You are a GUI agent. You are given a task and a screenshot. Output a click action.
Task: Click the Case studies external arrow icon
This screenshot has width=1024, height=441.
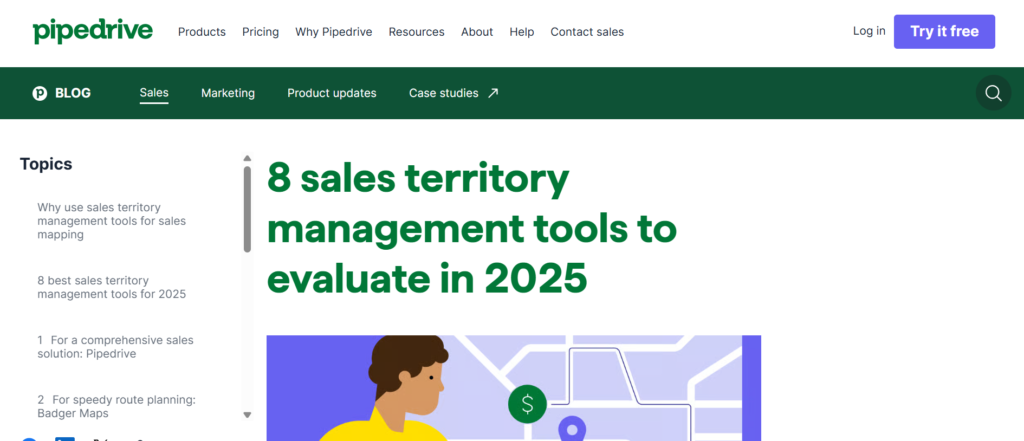click(492, 93)
